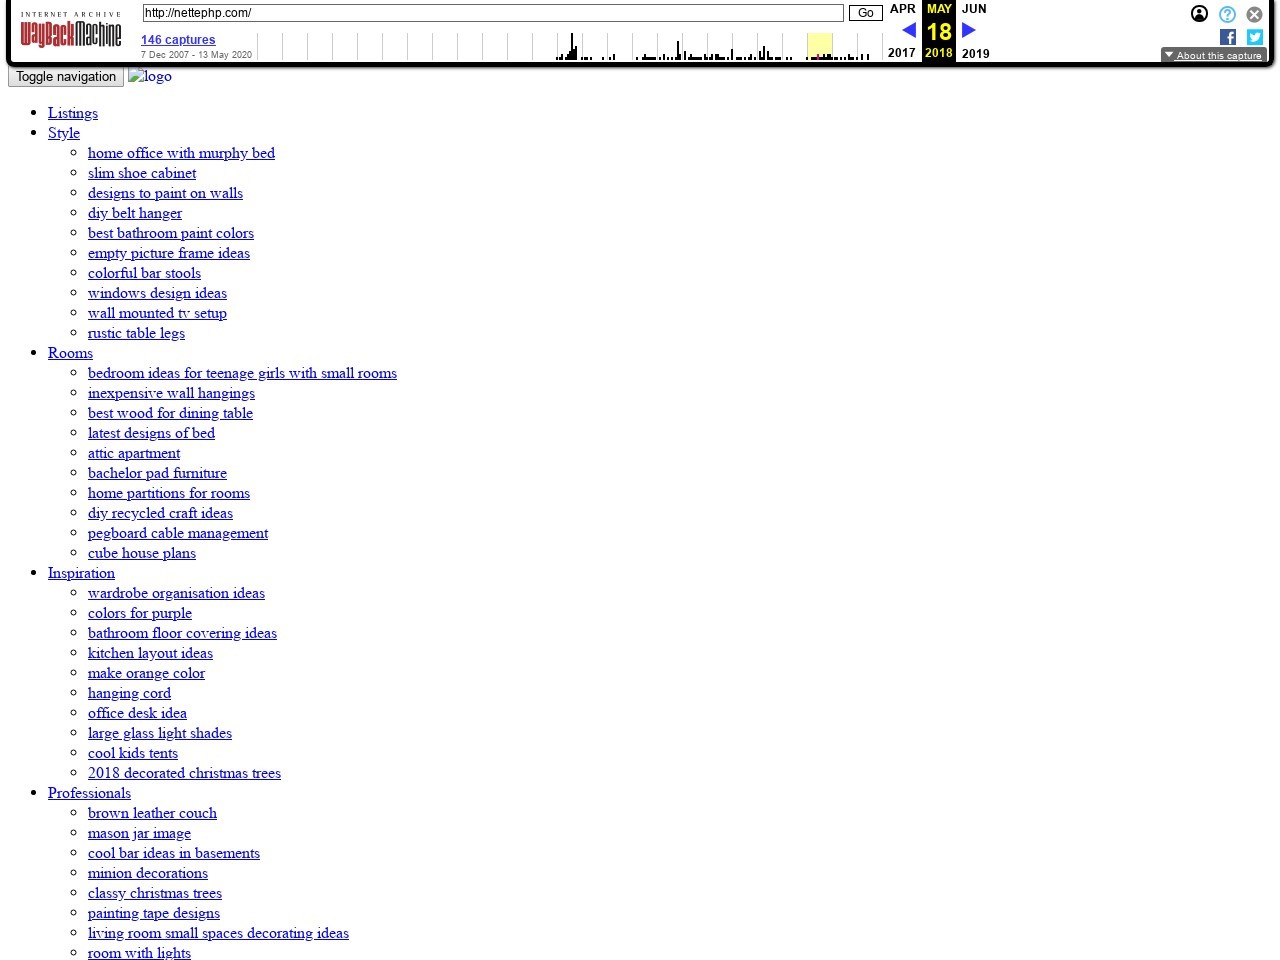The height and width of the screenshot is (960, 1280).
Task: Open the Listings menu item
Action: pyautogui.click(x=73, y=113)
